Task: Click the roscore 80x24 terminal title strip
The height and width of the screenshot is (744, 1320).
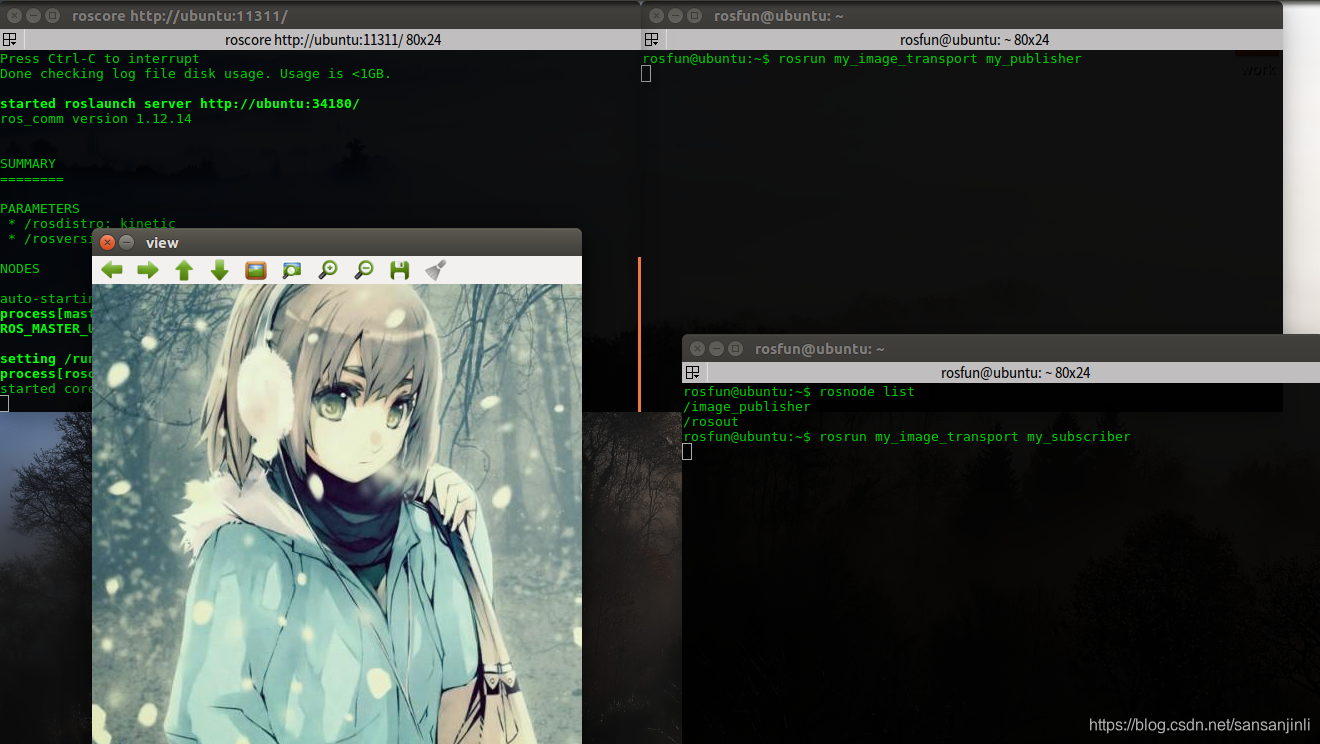Action: (331, 40)
